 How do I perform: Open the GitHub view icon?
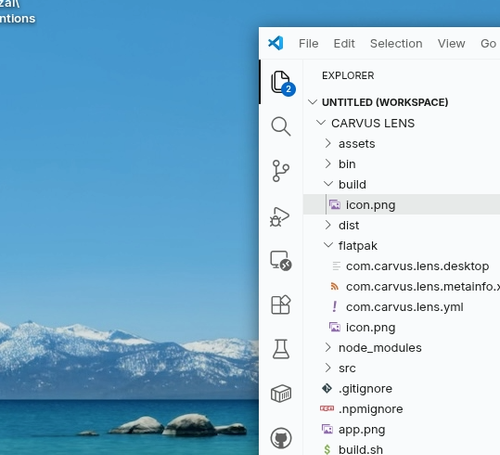pos(281,438)
